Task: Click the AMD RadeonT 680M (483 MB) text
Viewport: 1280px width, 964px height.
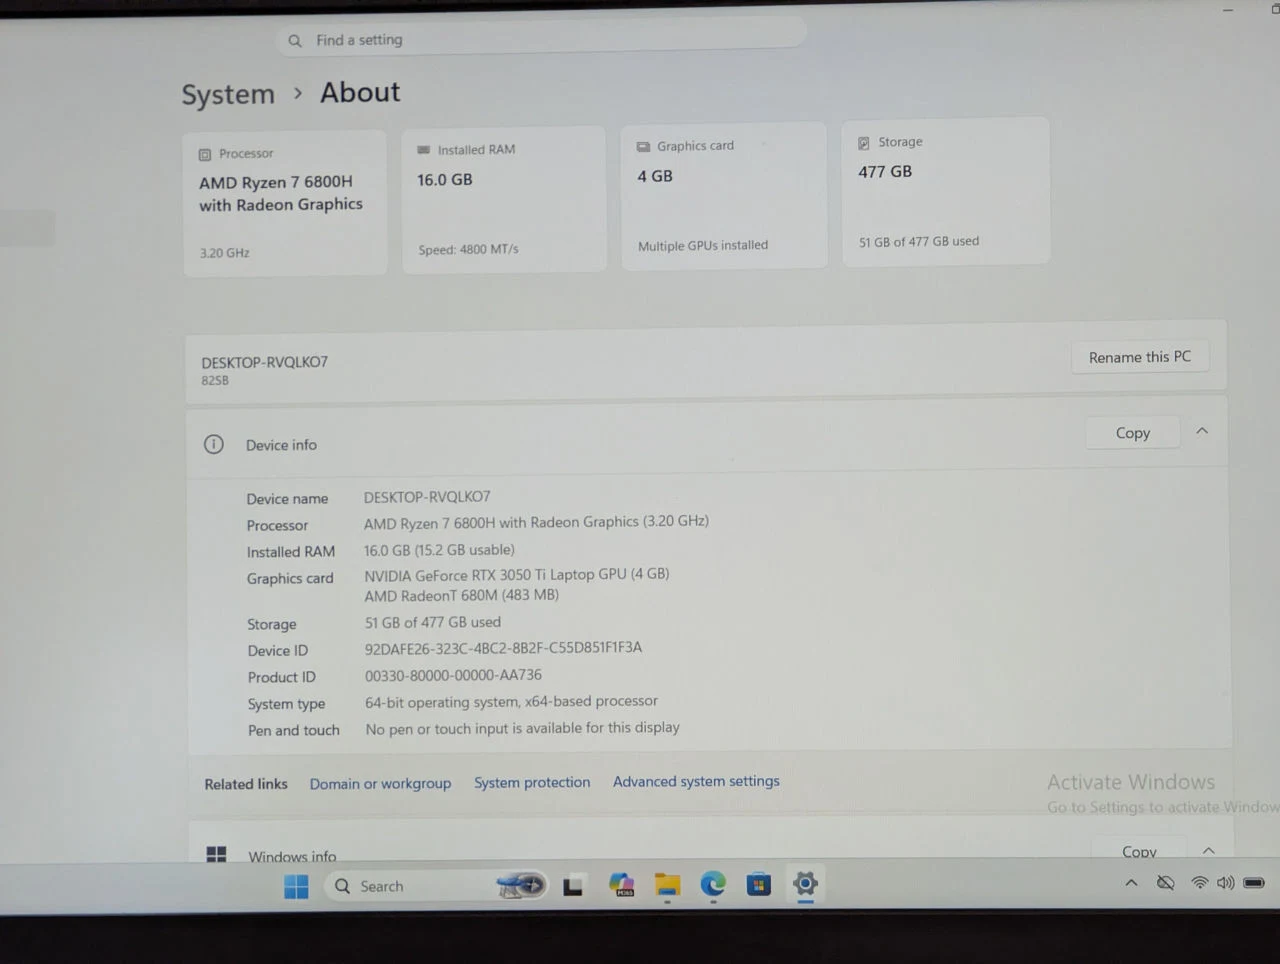Action: 461,595
